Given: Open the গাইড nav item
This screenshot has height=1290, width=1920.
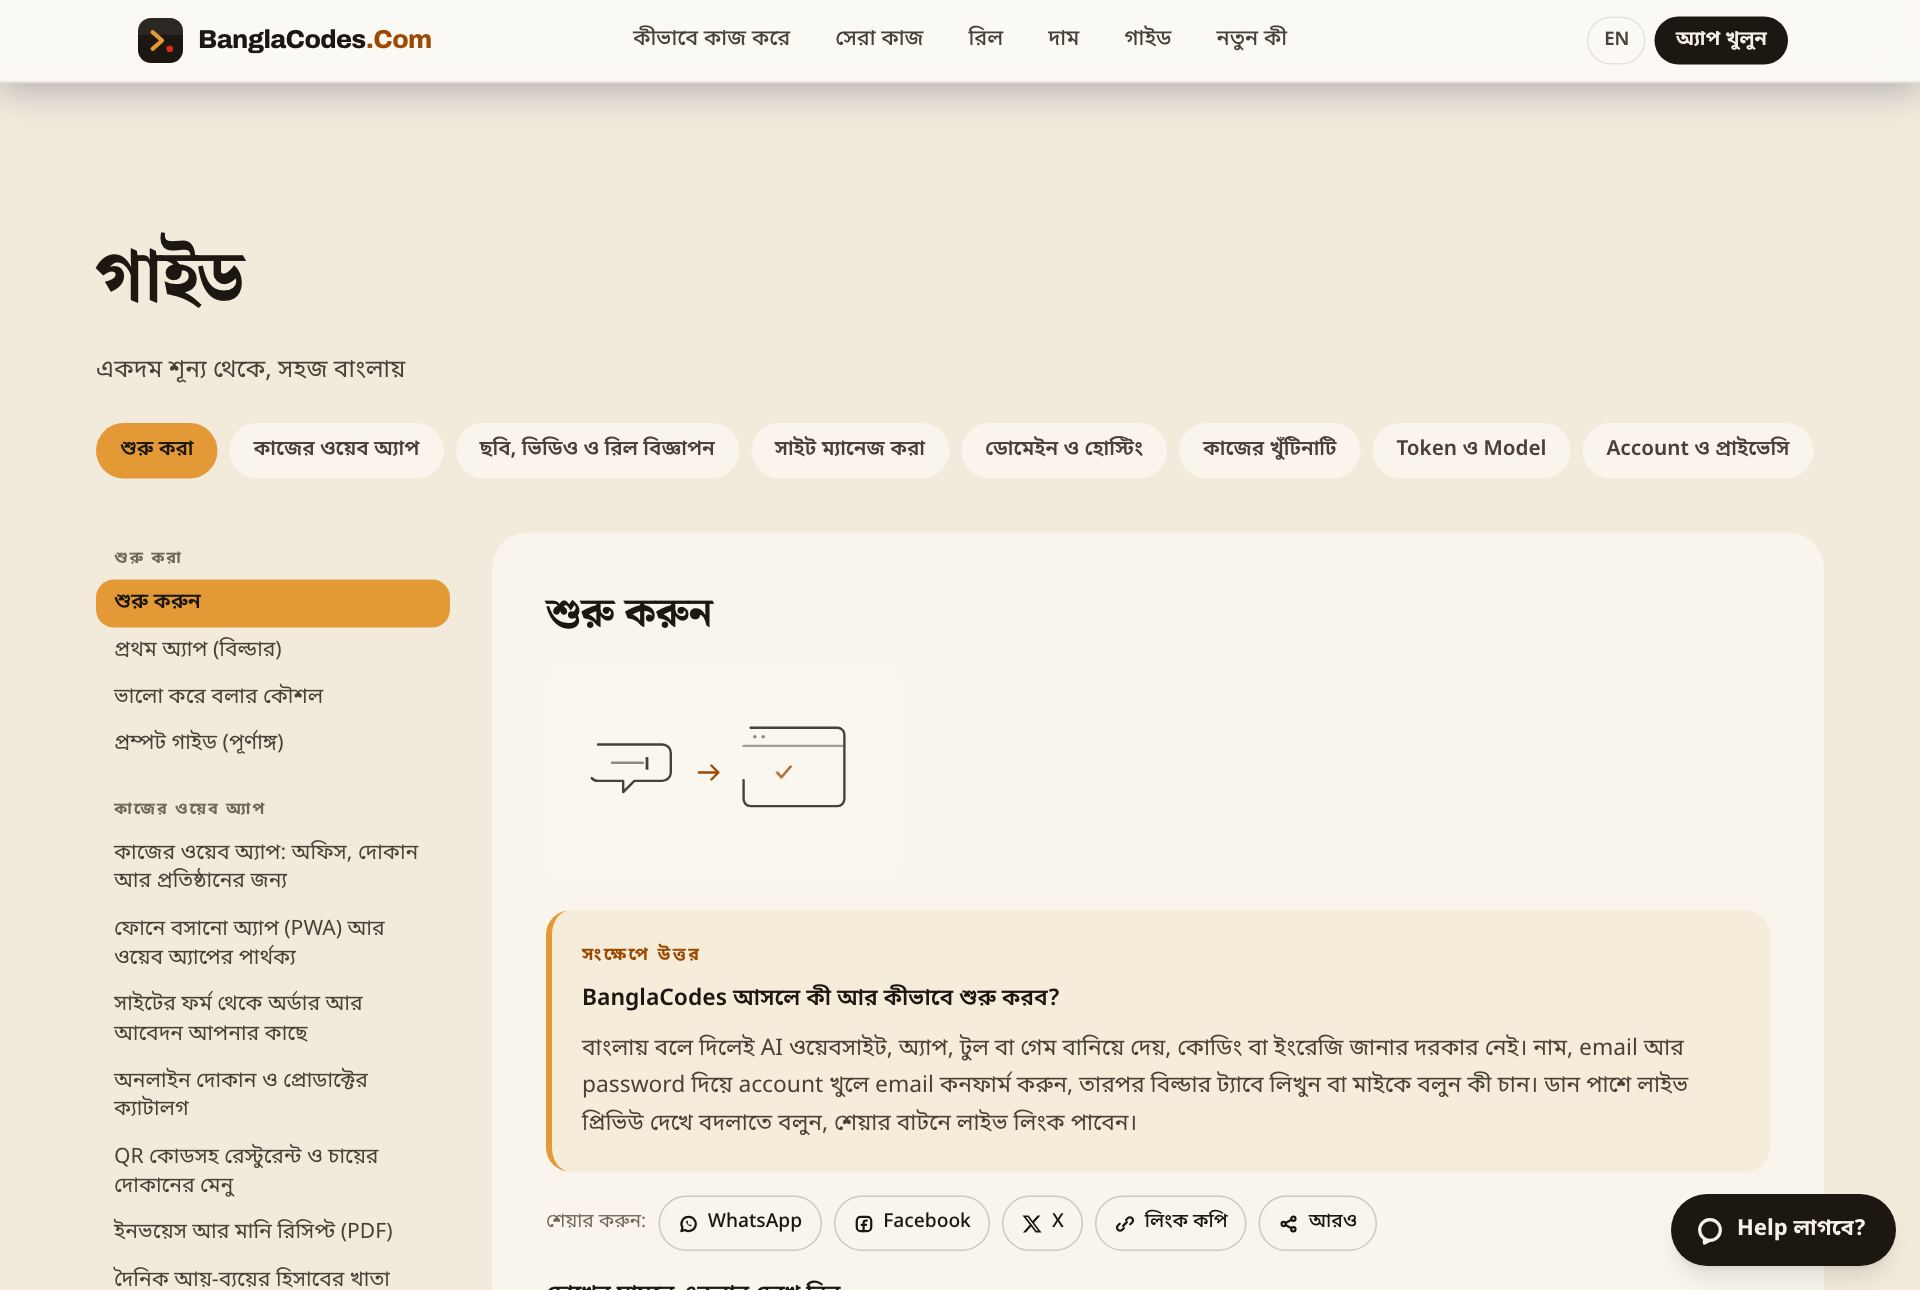Looking at the screenshot, I should (1147, 39).
